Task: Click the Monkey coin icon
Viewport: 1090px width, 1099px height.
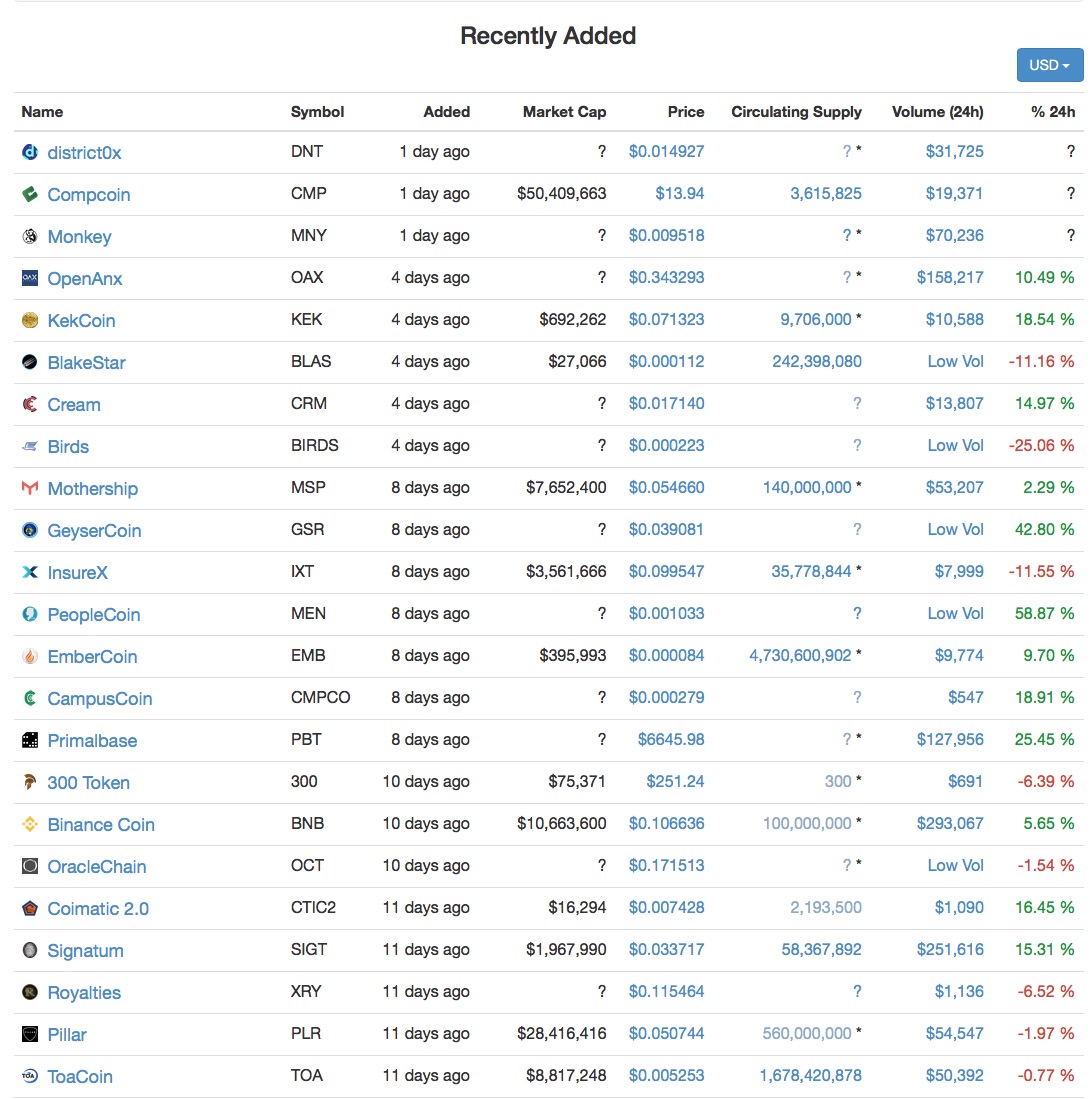Action: 29,236
